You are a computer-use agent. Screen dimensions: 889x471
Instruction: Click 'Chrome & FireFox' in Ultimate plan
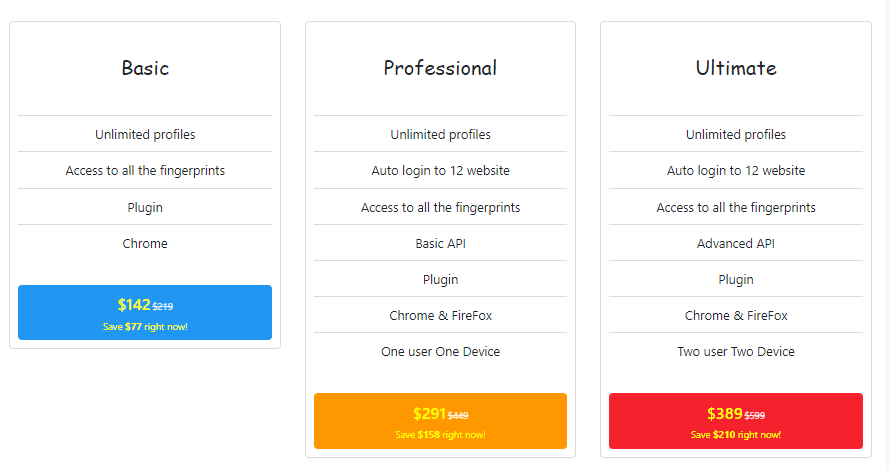click(x=736, y=315)
